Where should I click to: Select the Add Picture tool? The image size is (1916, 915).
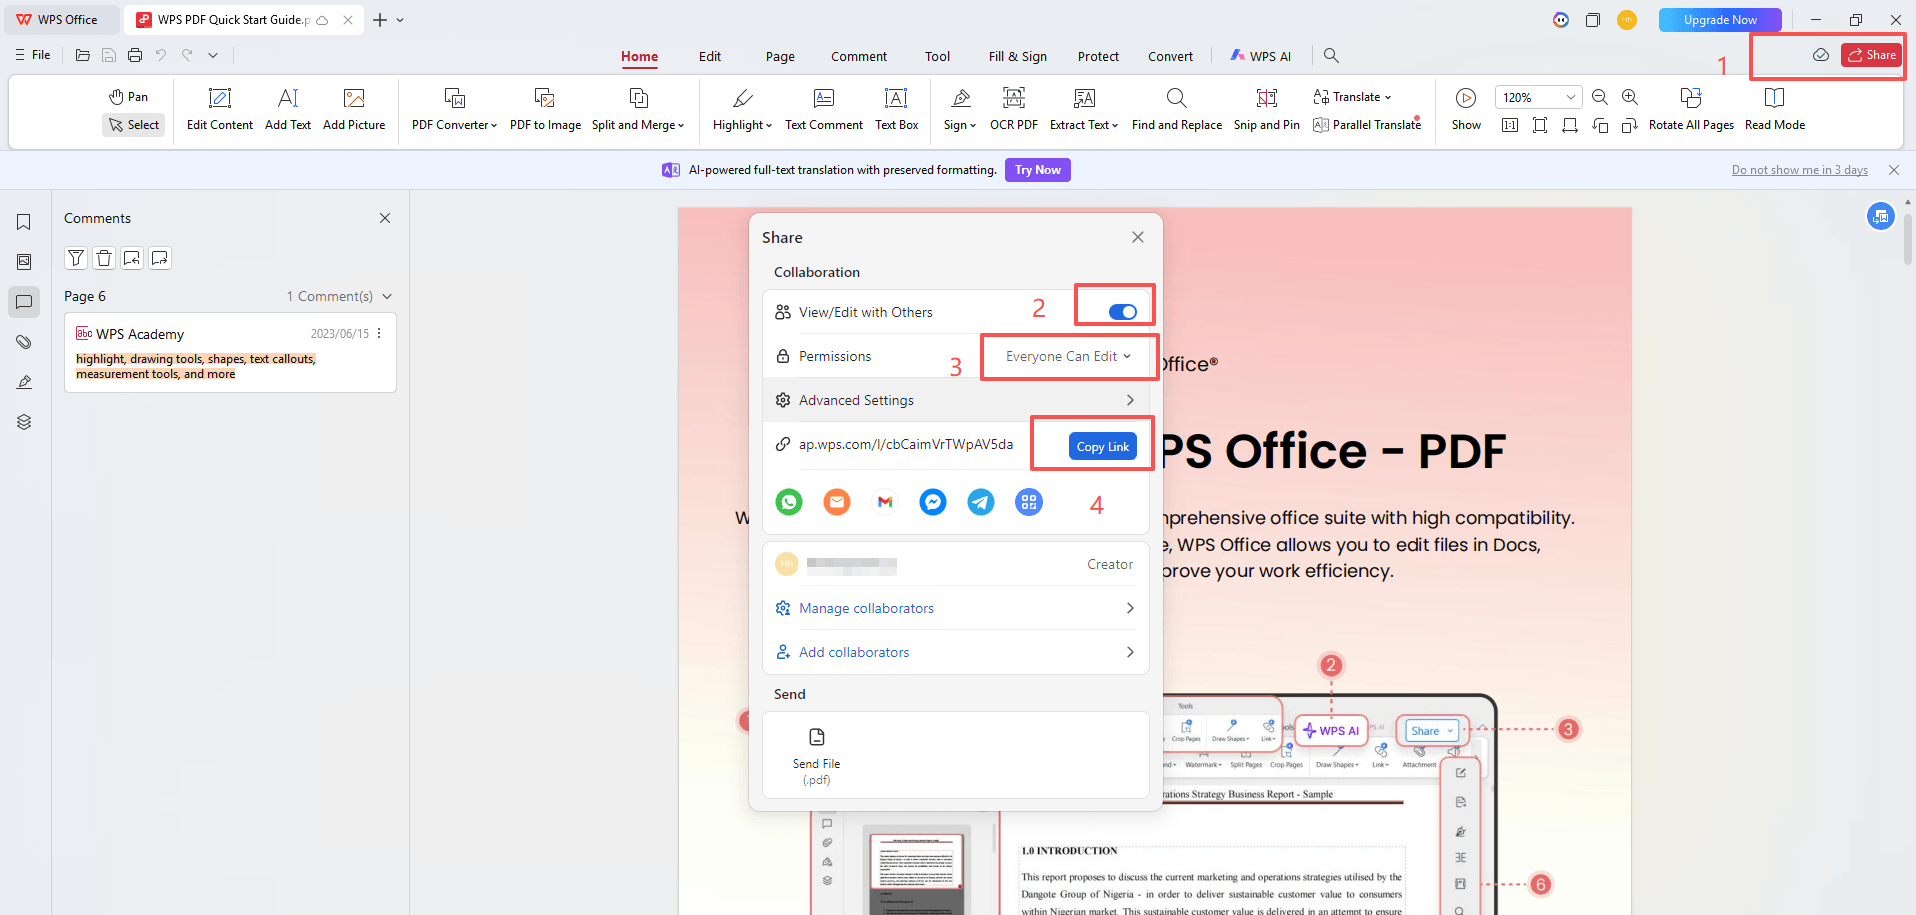coord(354,108)
